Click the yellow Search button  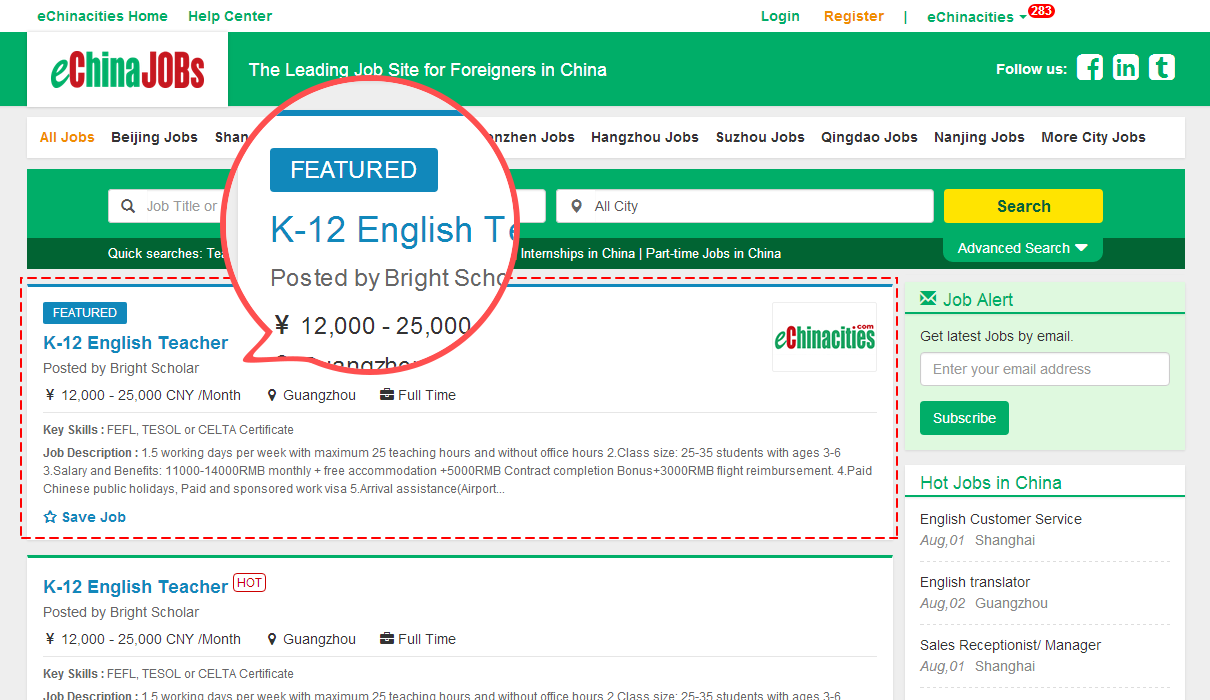click(1023, 206)
